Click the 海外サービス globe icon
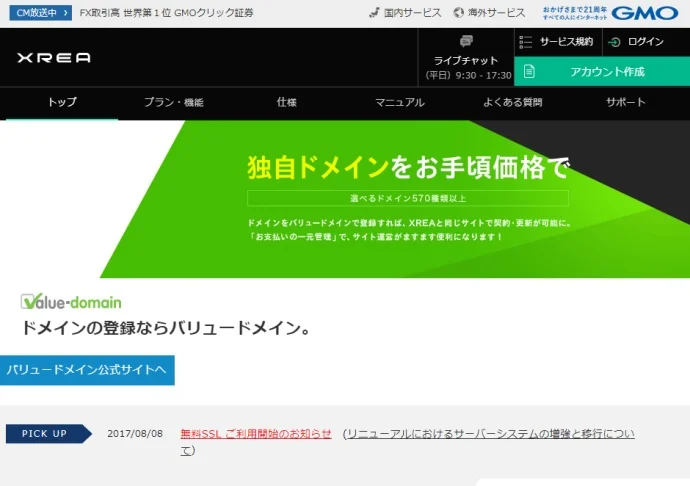The height and width of the screenshot is (486, 690). pyautogui.click(x=459, y=13)
